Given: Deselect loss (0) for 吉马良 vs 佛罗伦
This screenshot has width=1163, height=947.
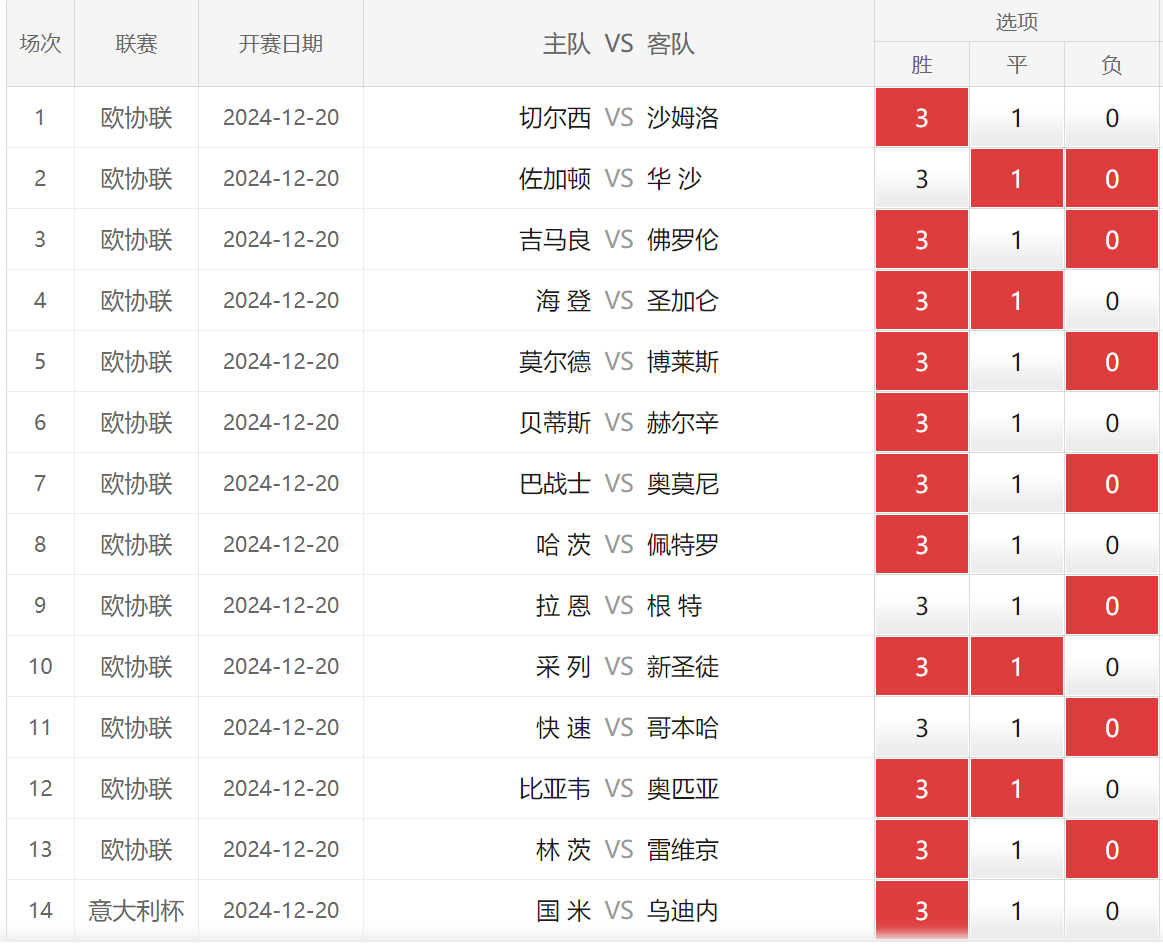Looking at the screenshot, I should [1111, 240].
